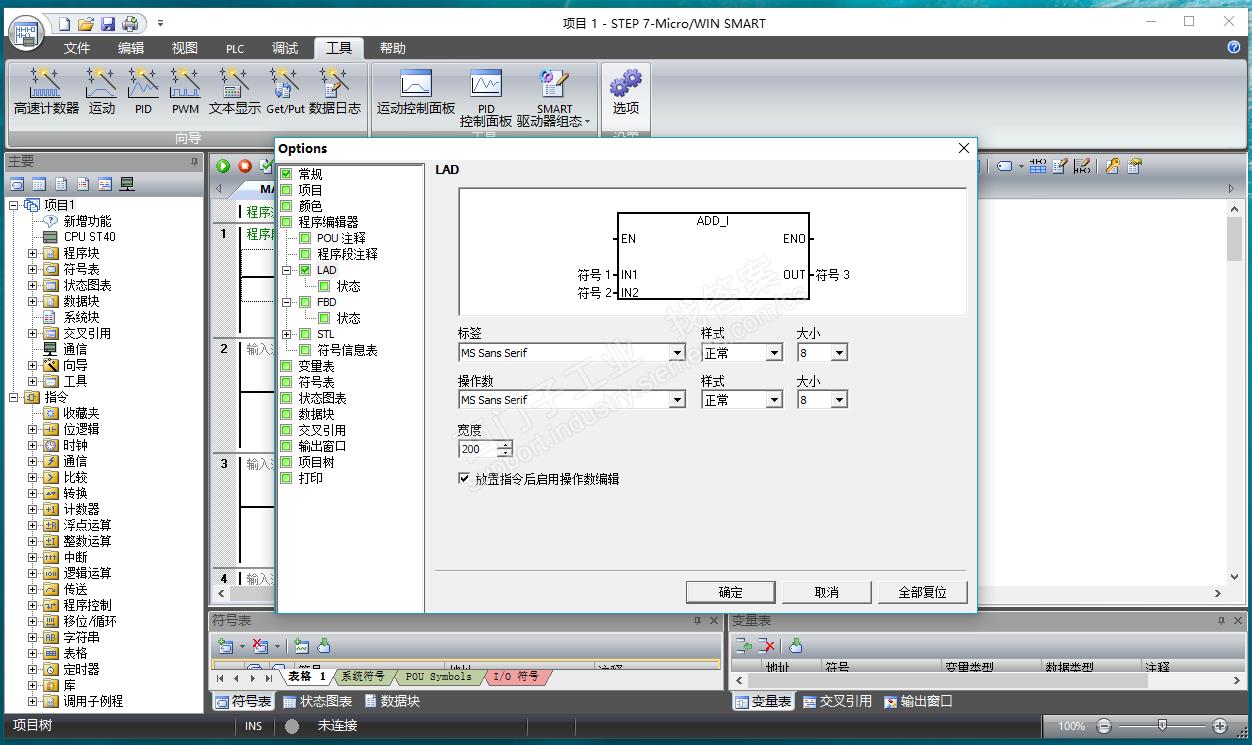1252x745 pixels.
Task: Adjust the zoom slider in status bar
Action: (1162, 726)
